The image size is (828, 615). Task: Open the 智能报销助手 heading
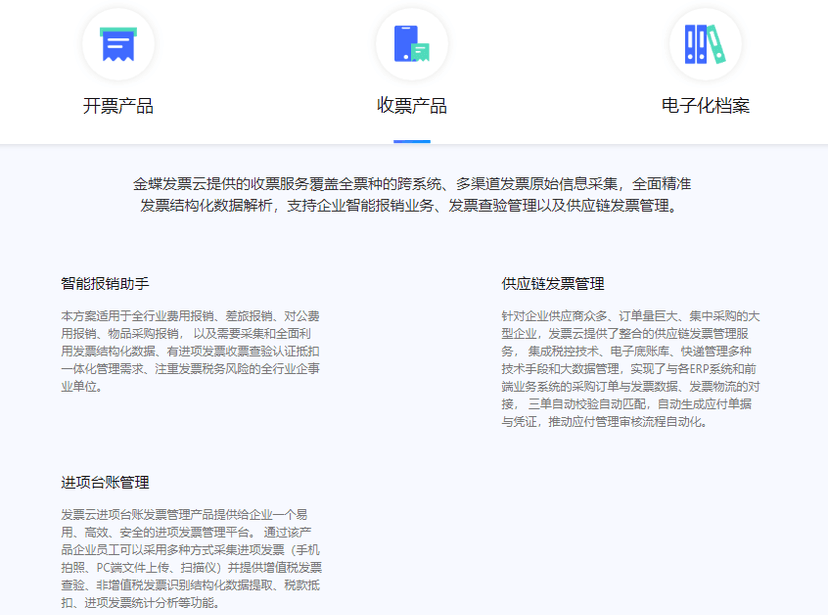pyautogui.click(x=105, y=284)
